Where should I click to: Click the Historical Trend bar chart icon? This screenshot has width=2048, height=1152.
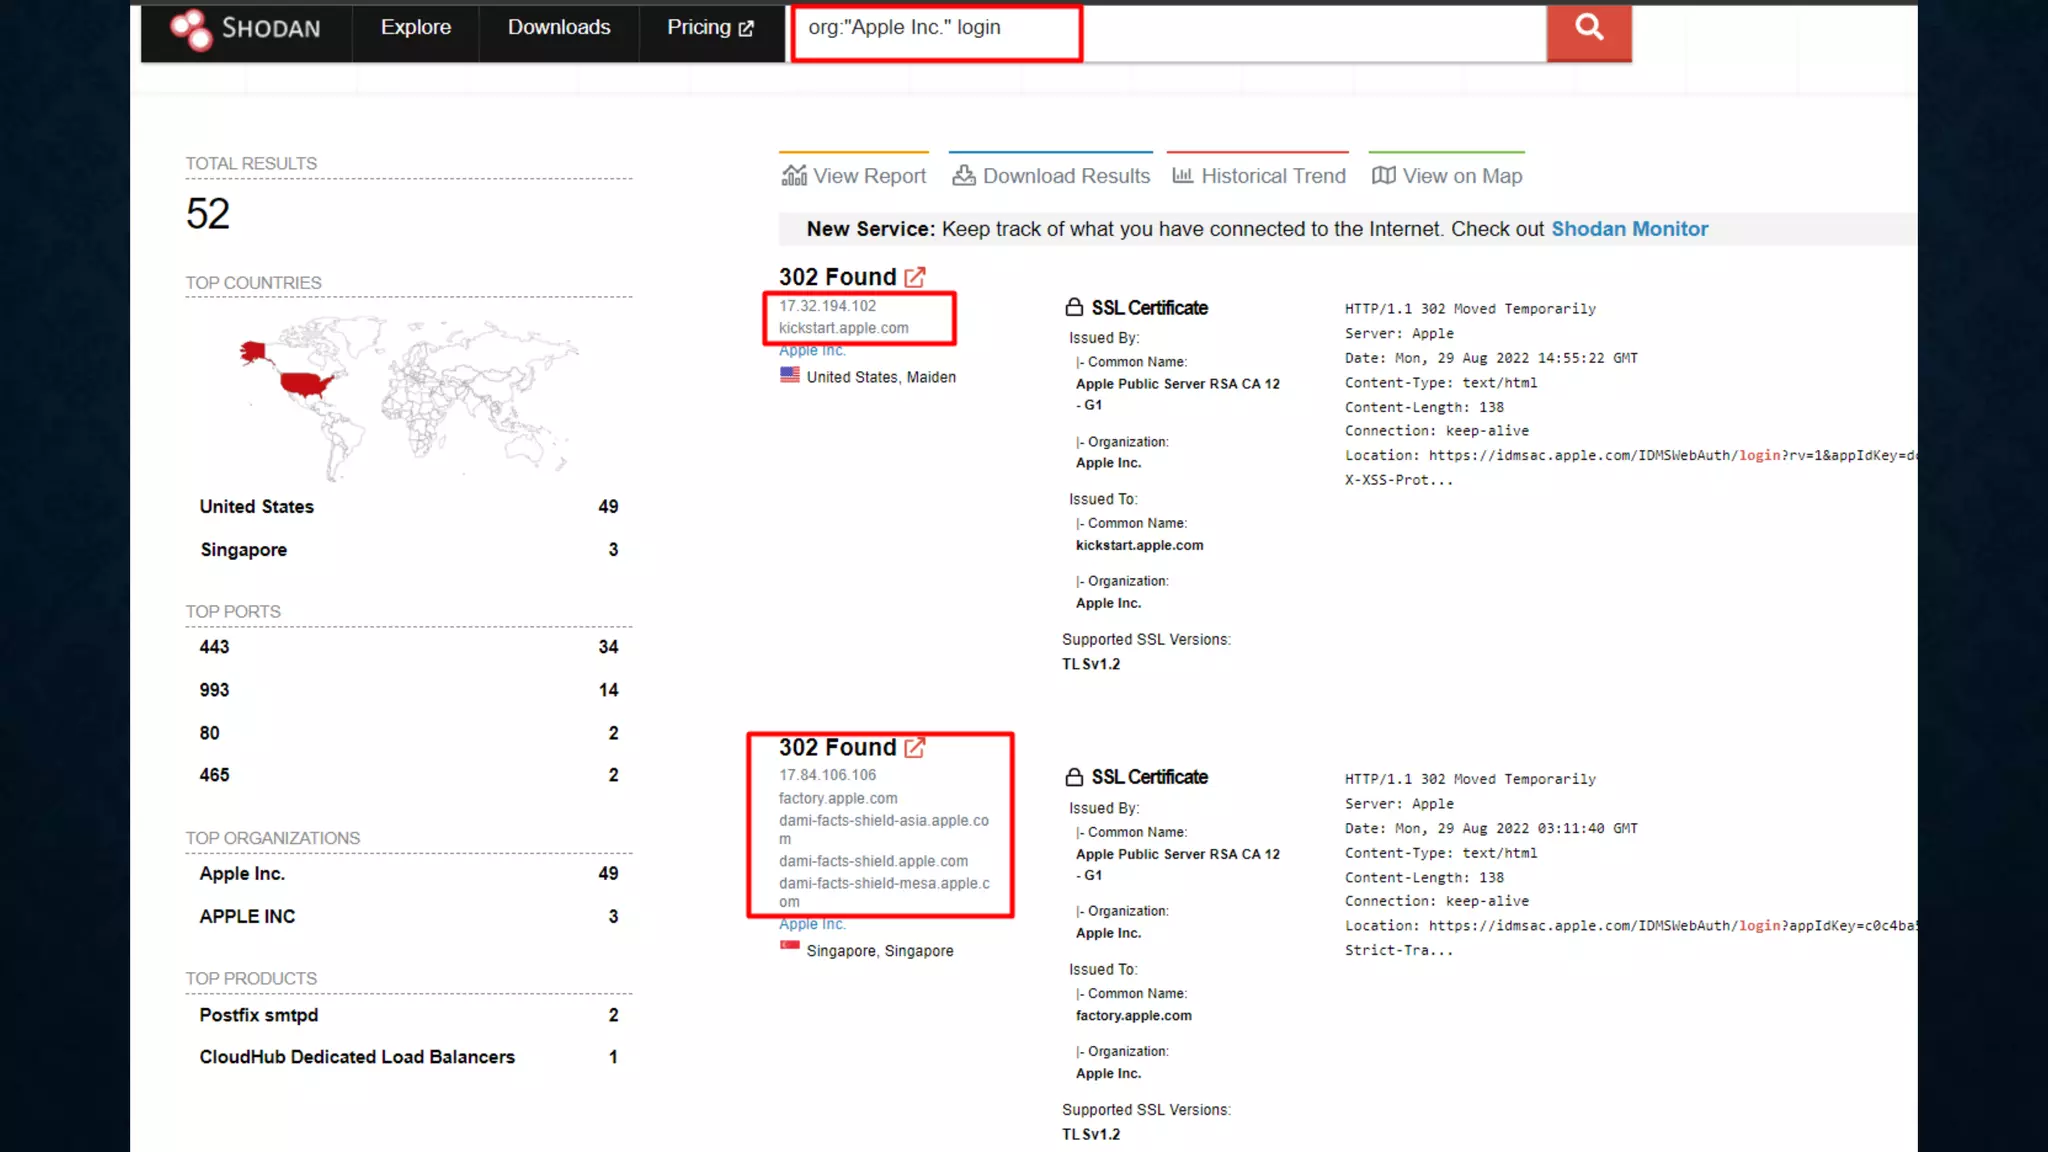point(1182,176)
